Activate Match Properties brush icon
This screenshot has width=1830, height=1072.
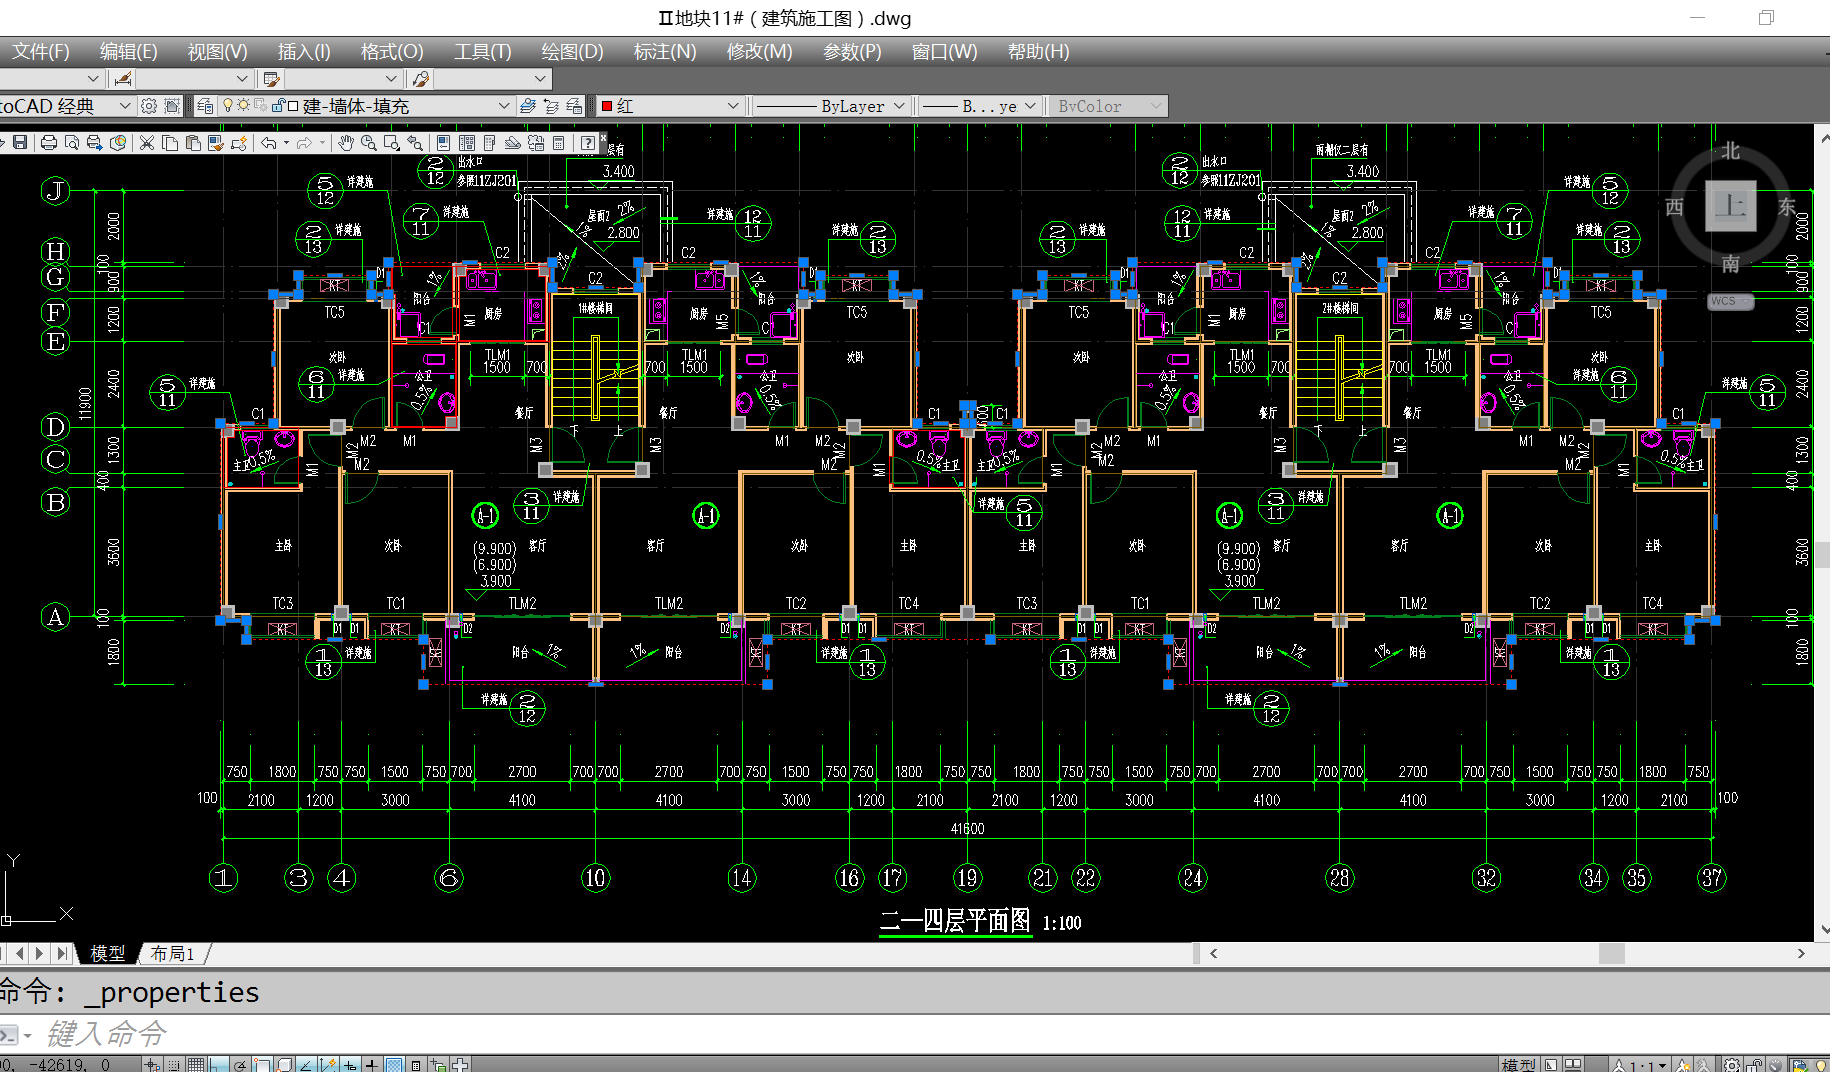coord(216,143)
